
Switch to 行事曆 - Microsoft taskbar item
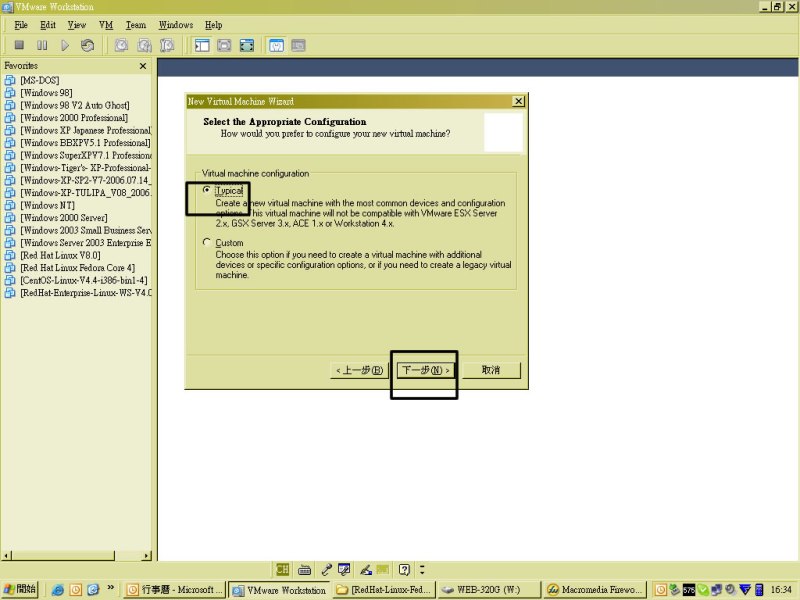175,590
